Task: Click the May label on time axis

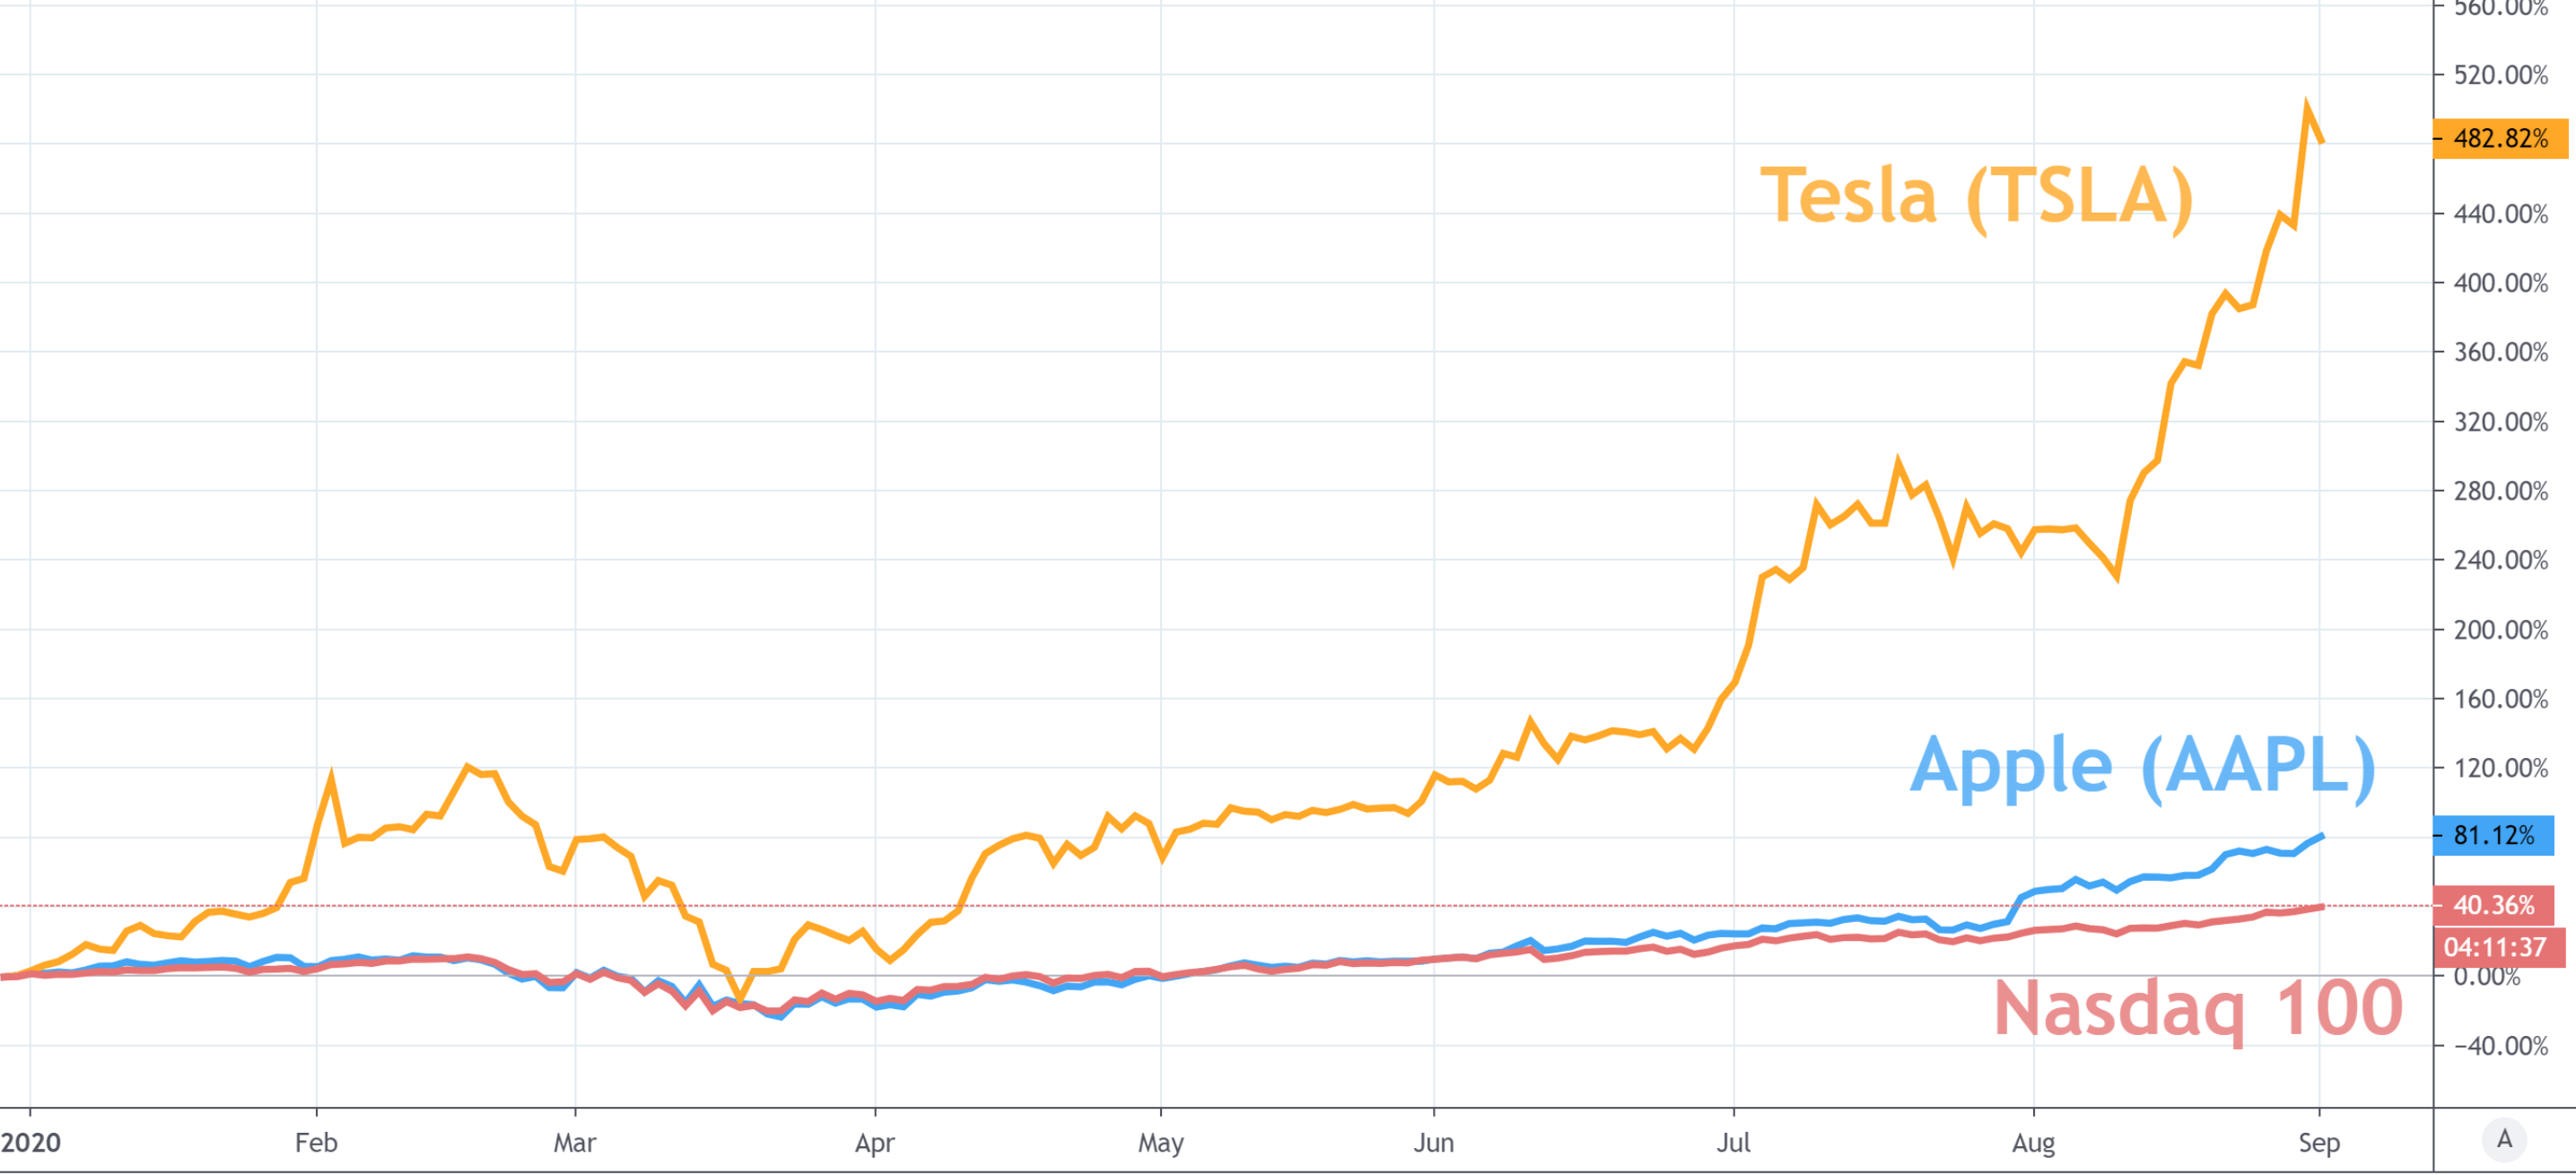Action: pyautogui.click(x=1161, y=1143)
